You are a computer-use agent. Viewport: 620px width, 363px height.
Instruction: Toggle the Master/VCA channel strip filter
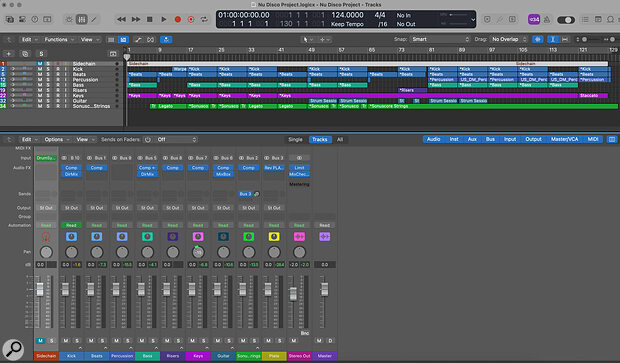point(564,139)
